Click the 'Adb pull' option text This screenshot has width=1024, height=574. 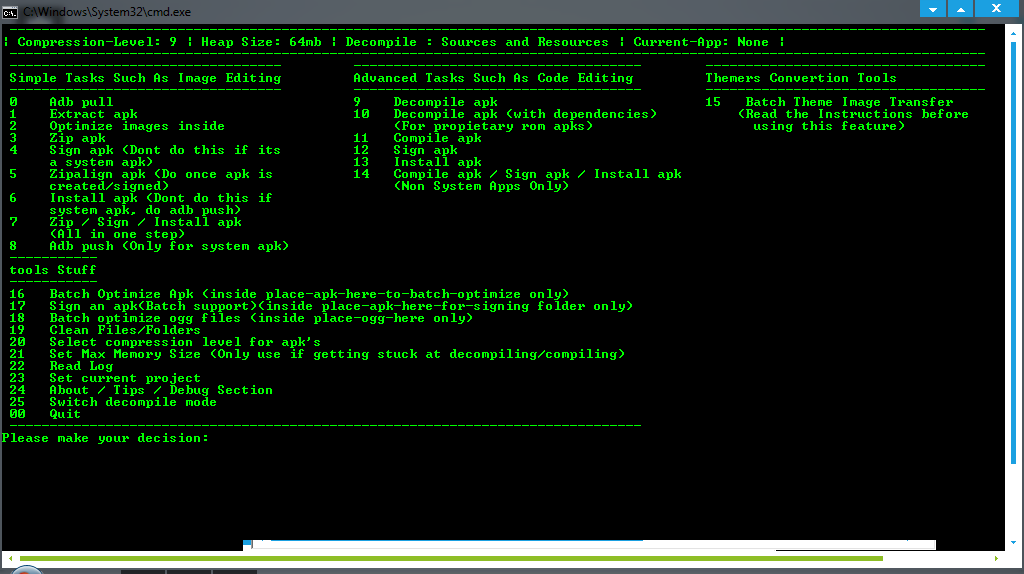click(x=81, y=102)
